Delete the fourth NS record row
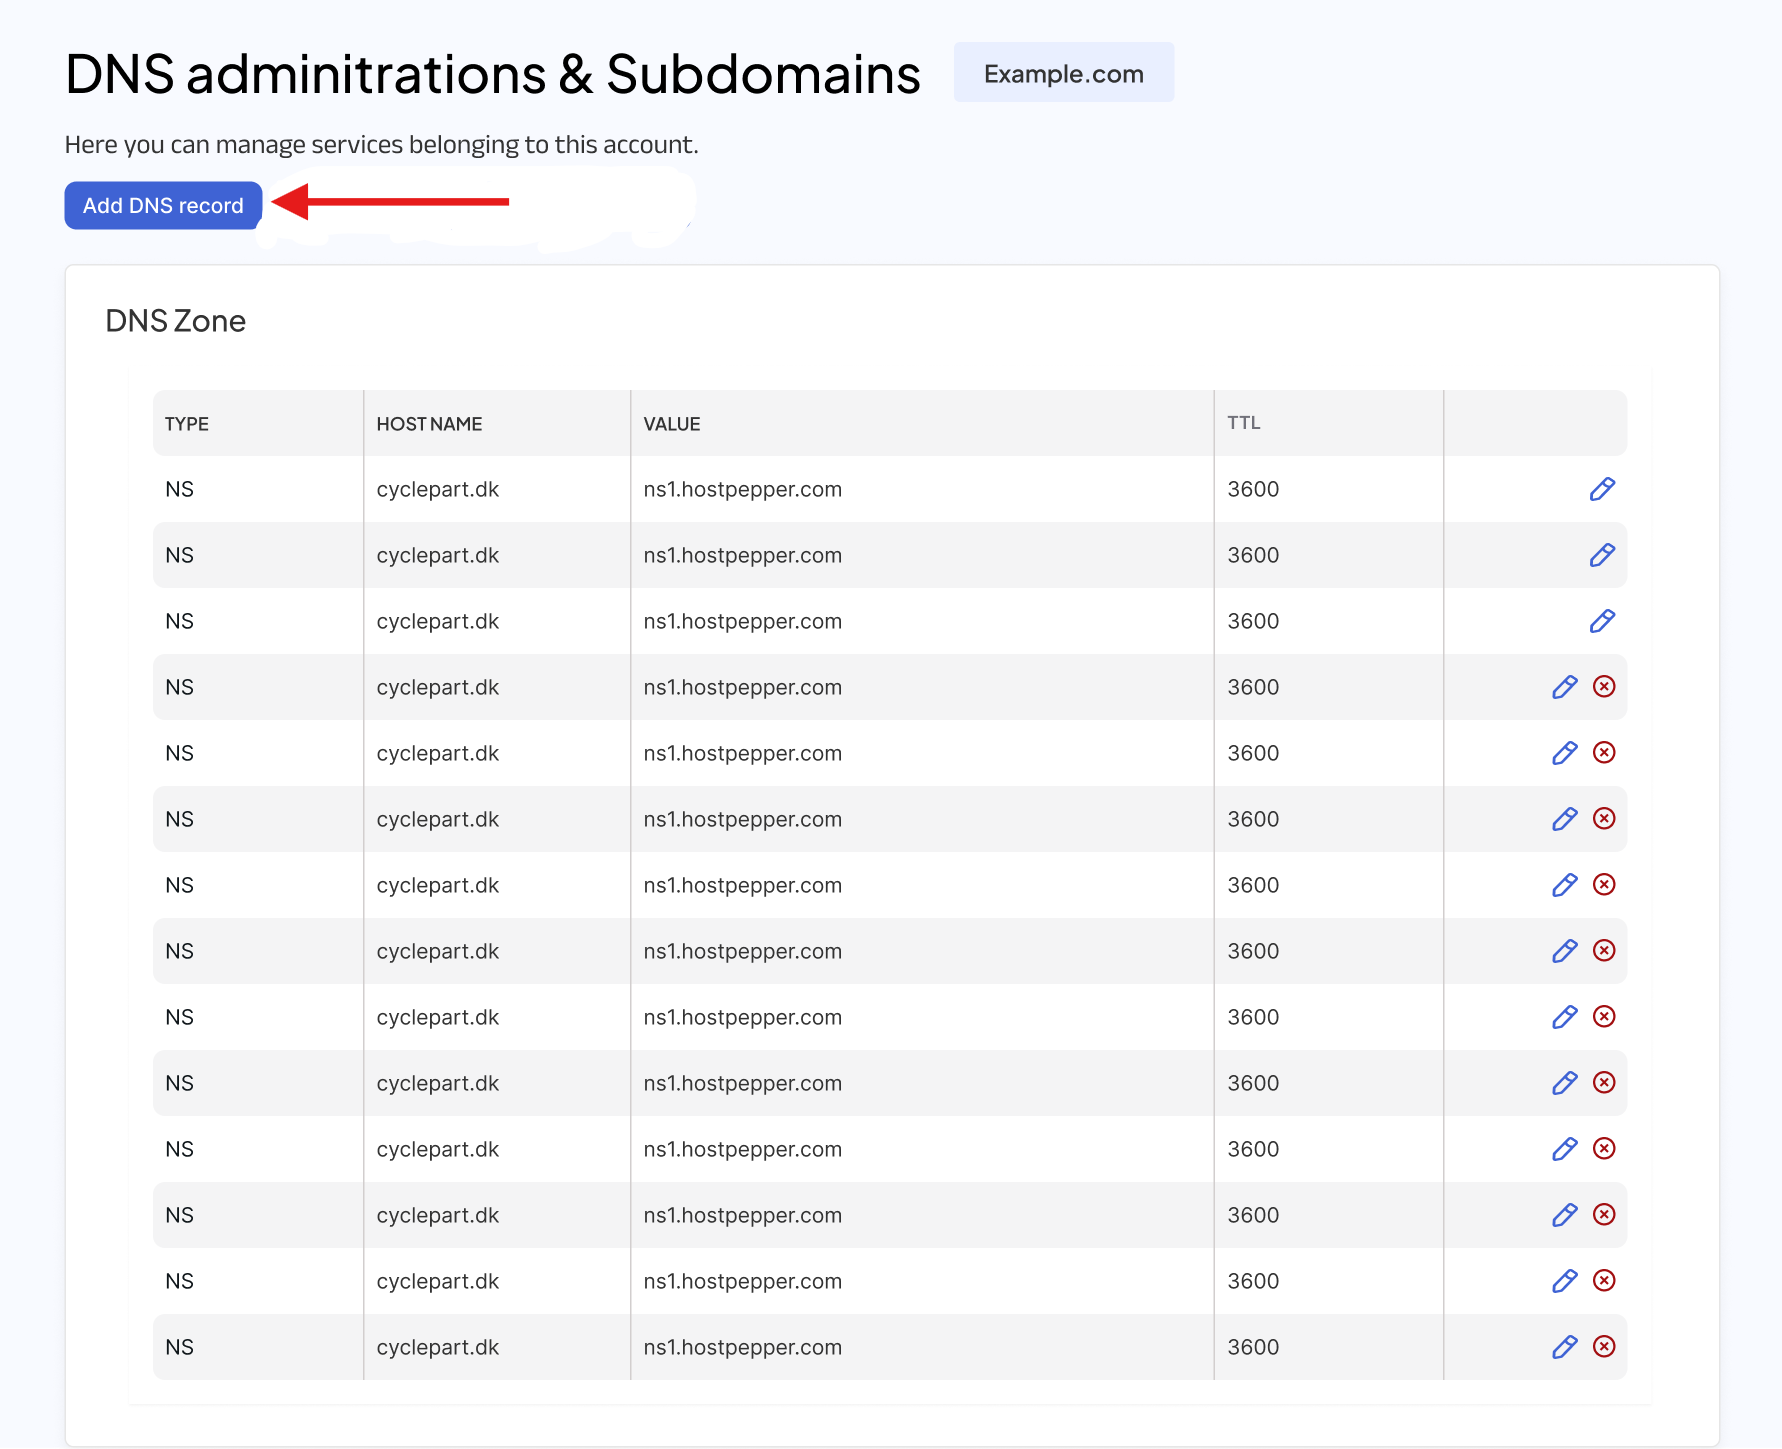1782x1449 pixels. point(1604,686)
